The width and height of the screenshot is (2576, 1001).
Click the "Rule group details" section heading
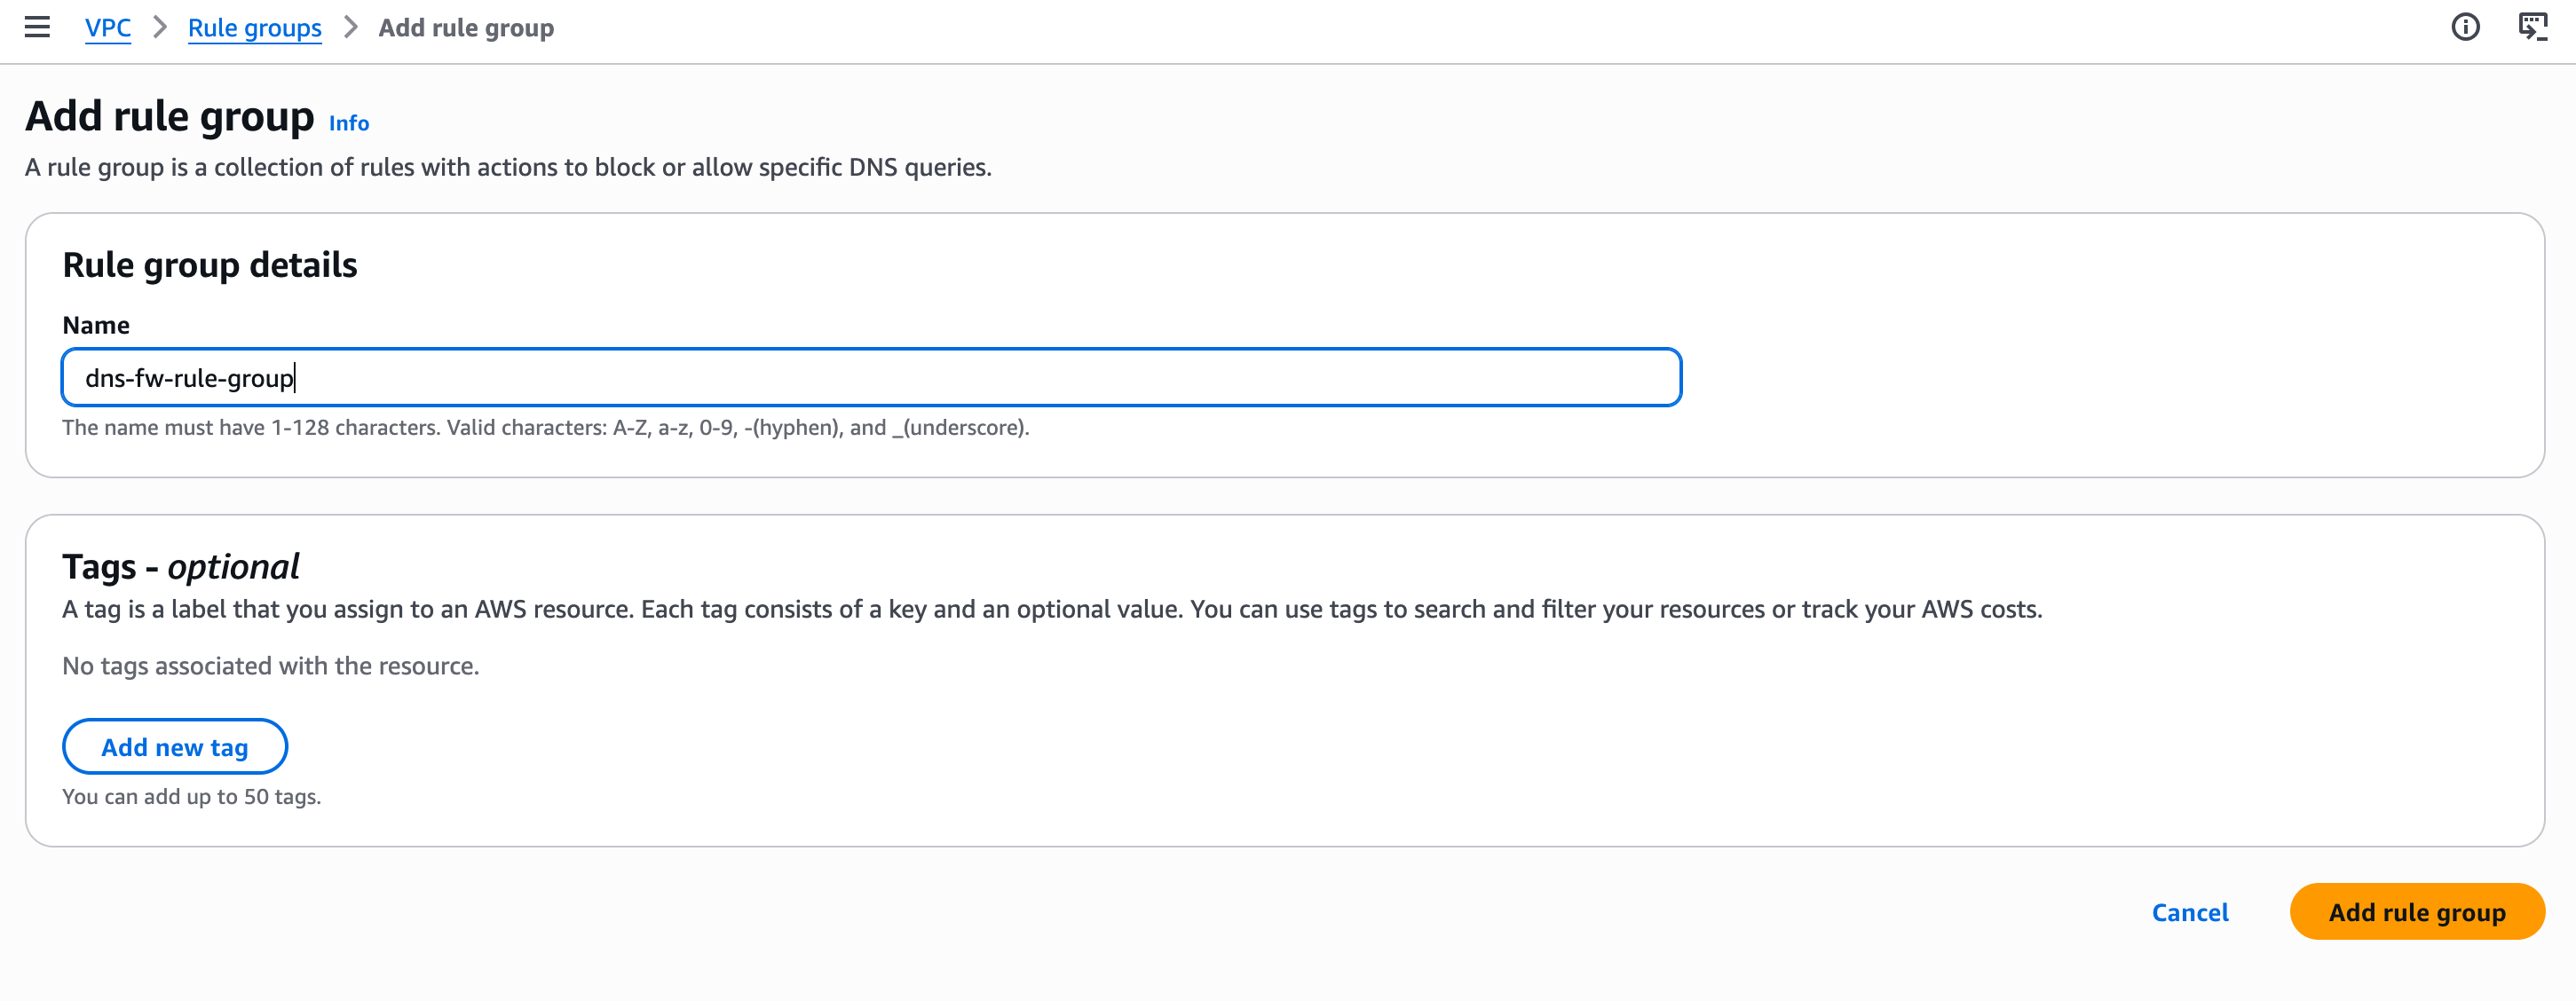(210, 265)
